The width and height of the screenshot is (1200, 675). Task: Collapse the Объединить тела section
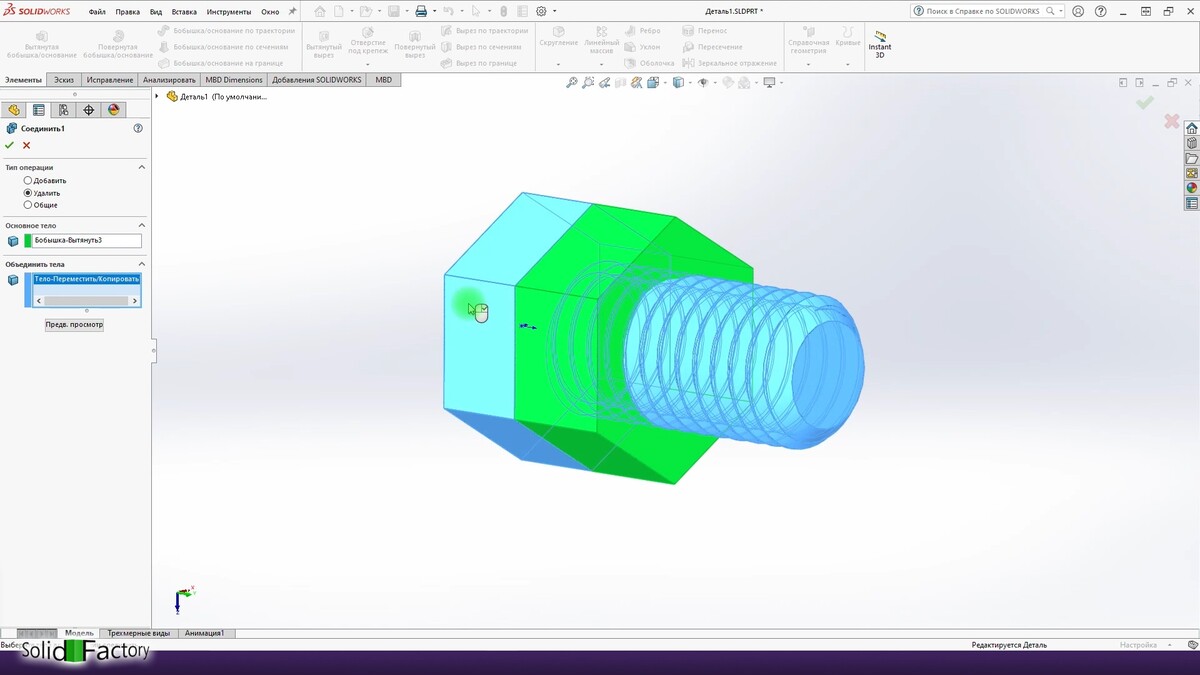[x=141, y=265]
